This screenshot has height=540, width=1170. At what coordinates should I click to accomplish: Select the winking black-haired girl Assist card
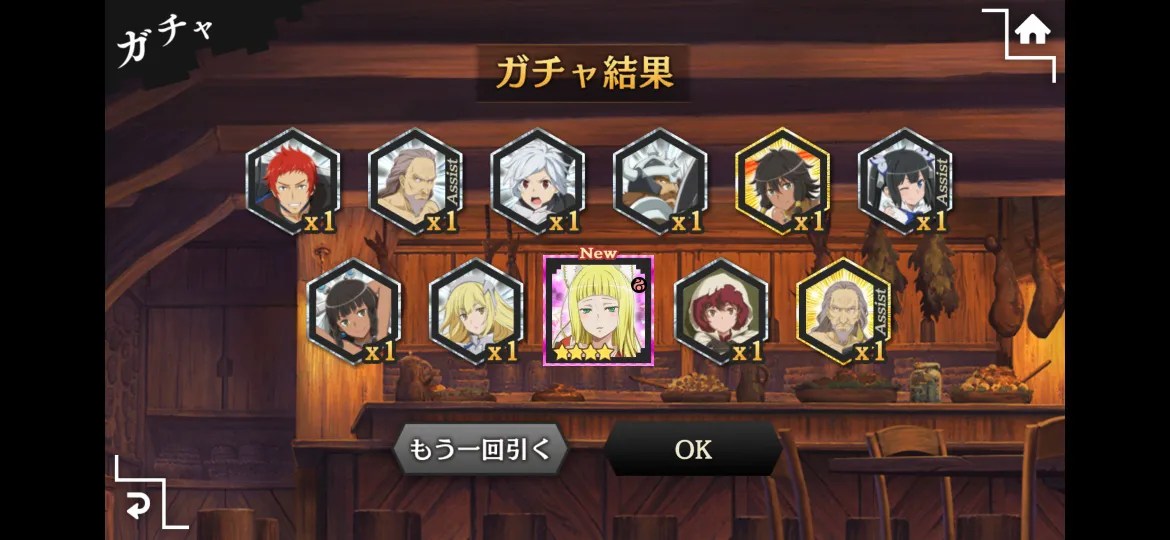click(904, 181)
